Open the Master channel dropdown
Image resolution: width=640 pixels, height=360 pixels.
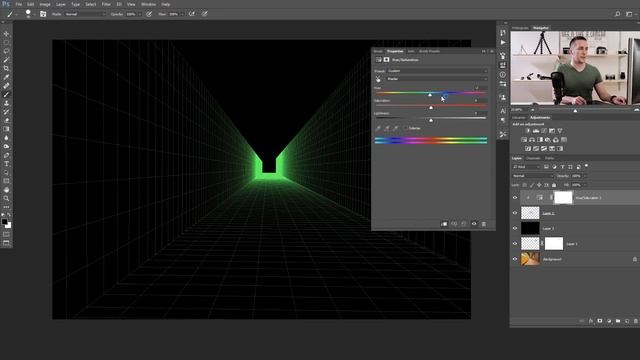coord(437,79)
